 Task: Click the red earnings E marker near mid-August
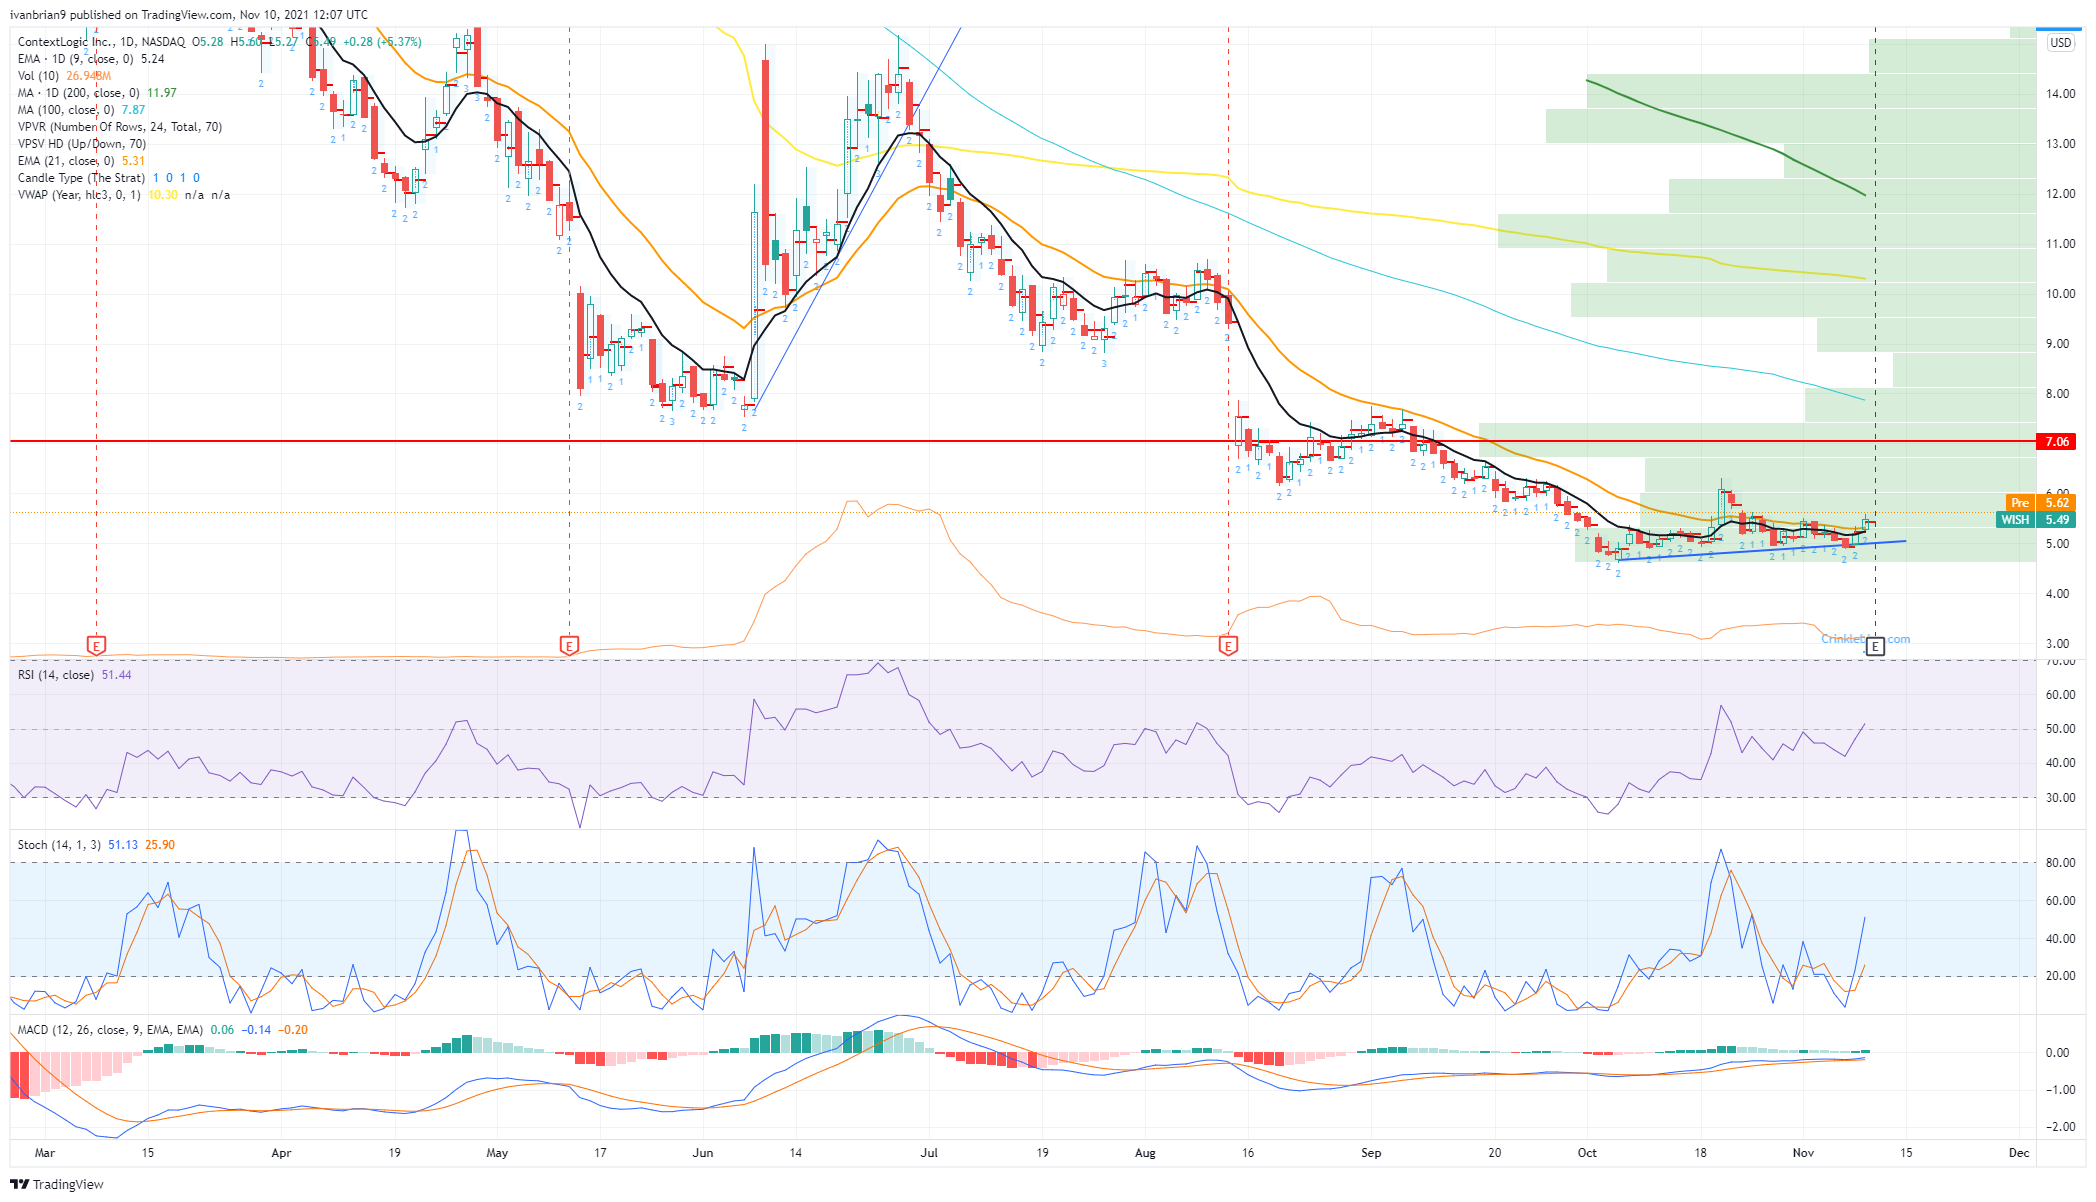coord(1228,646)
